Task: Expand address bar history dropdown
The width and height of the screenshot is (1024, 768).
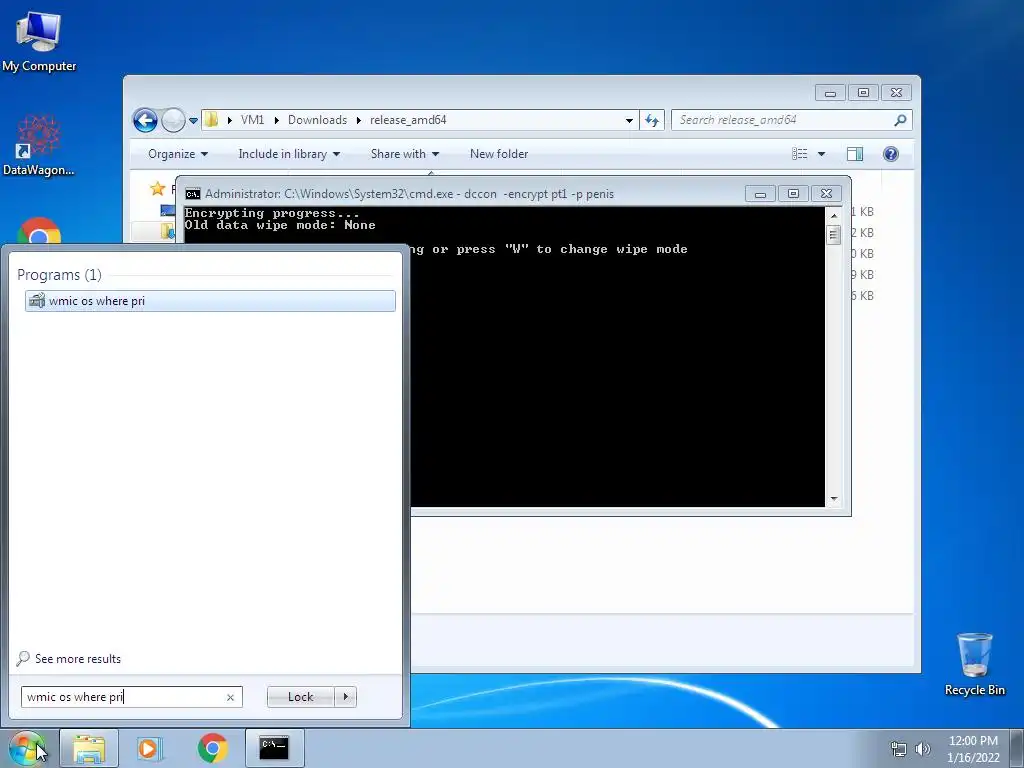Action: pos(629,120)
